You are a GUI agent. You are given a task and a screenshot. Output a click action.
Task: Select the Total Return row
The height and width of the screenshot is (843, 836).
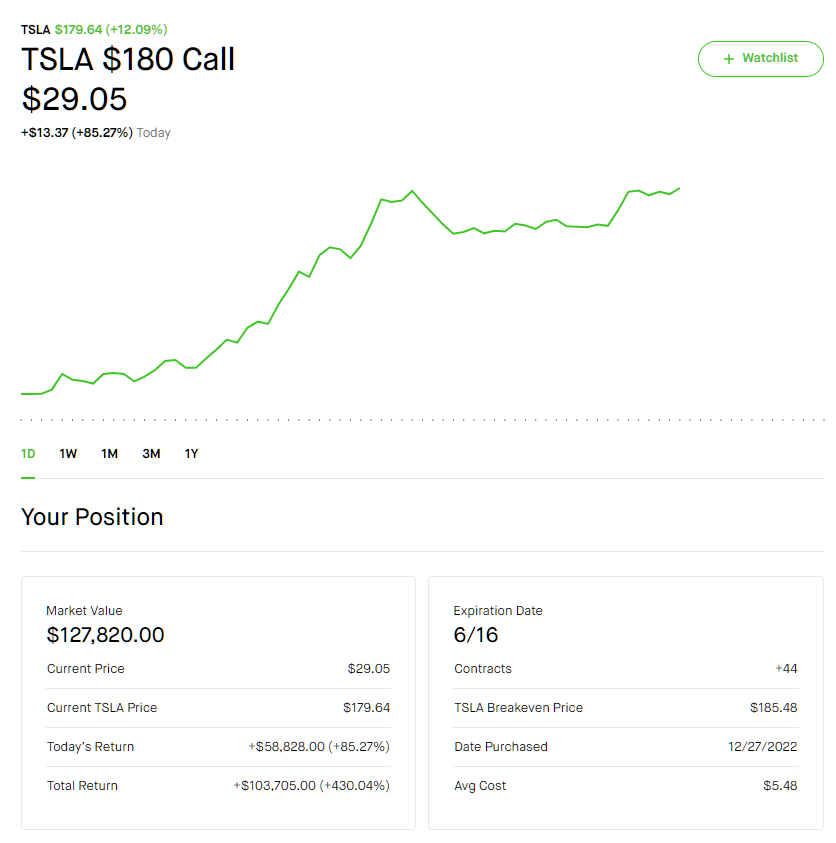click(x=218, y=786)
